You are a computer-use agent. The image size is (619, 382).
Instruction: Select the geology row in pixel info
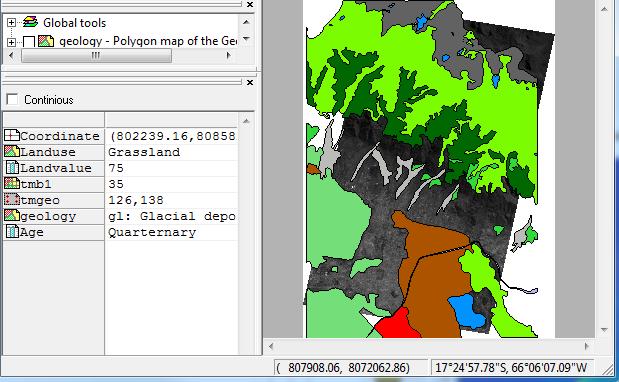click(x=120, y=216)
